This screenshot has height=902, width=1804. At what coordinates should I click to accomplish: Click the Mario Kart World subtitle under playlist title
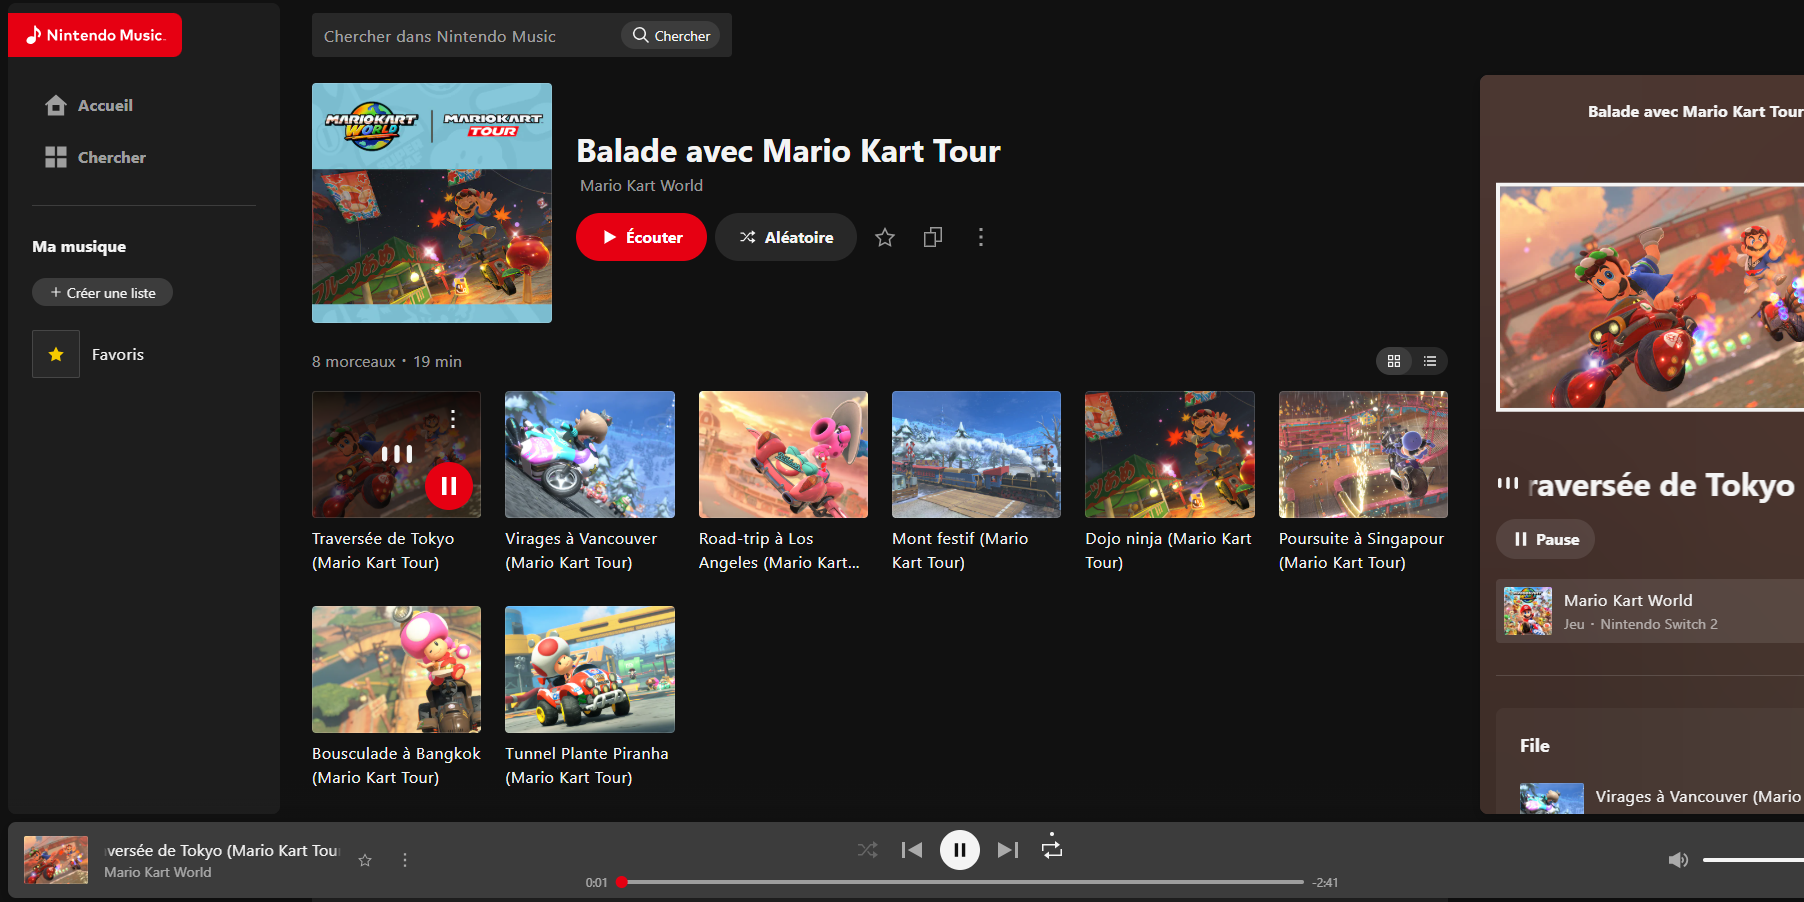[x=641, y=185]
